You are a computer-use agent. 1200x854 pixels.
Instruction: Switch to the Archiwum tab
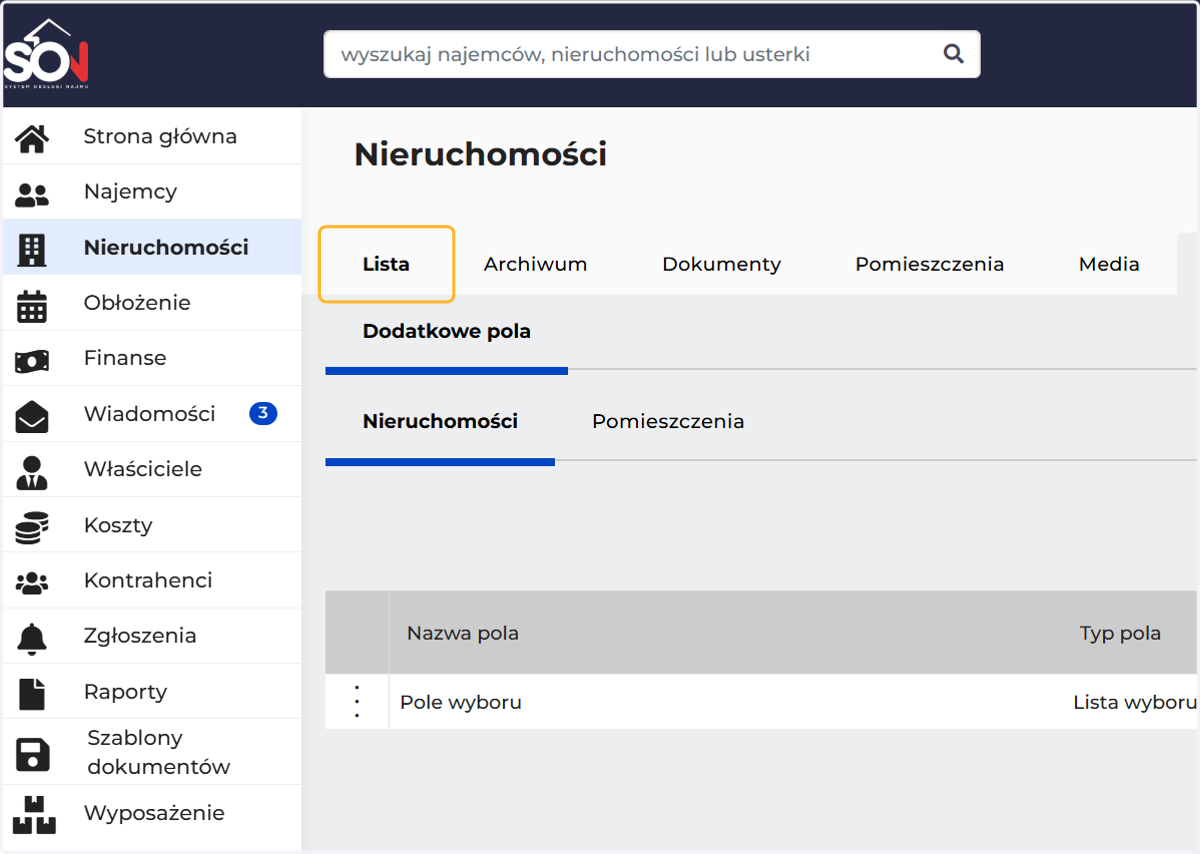[x=535, y=264]
